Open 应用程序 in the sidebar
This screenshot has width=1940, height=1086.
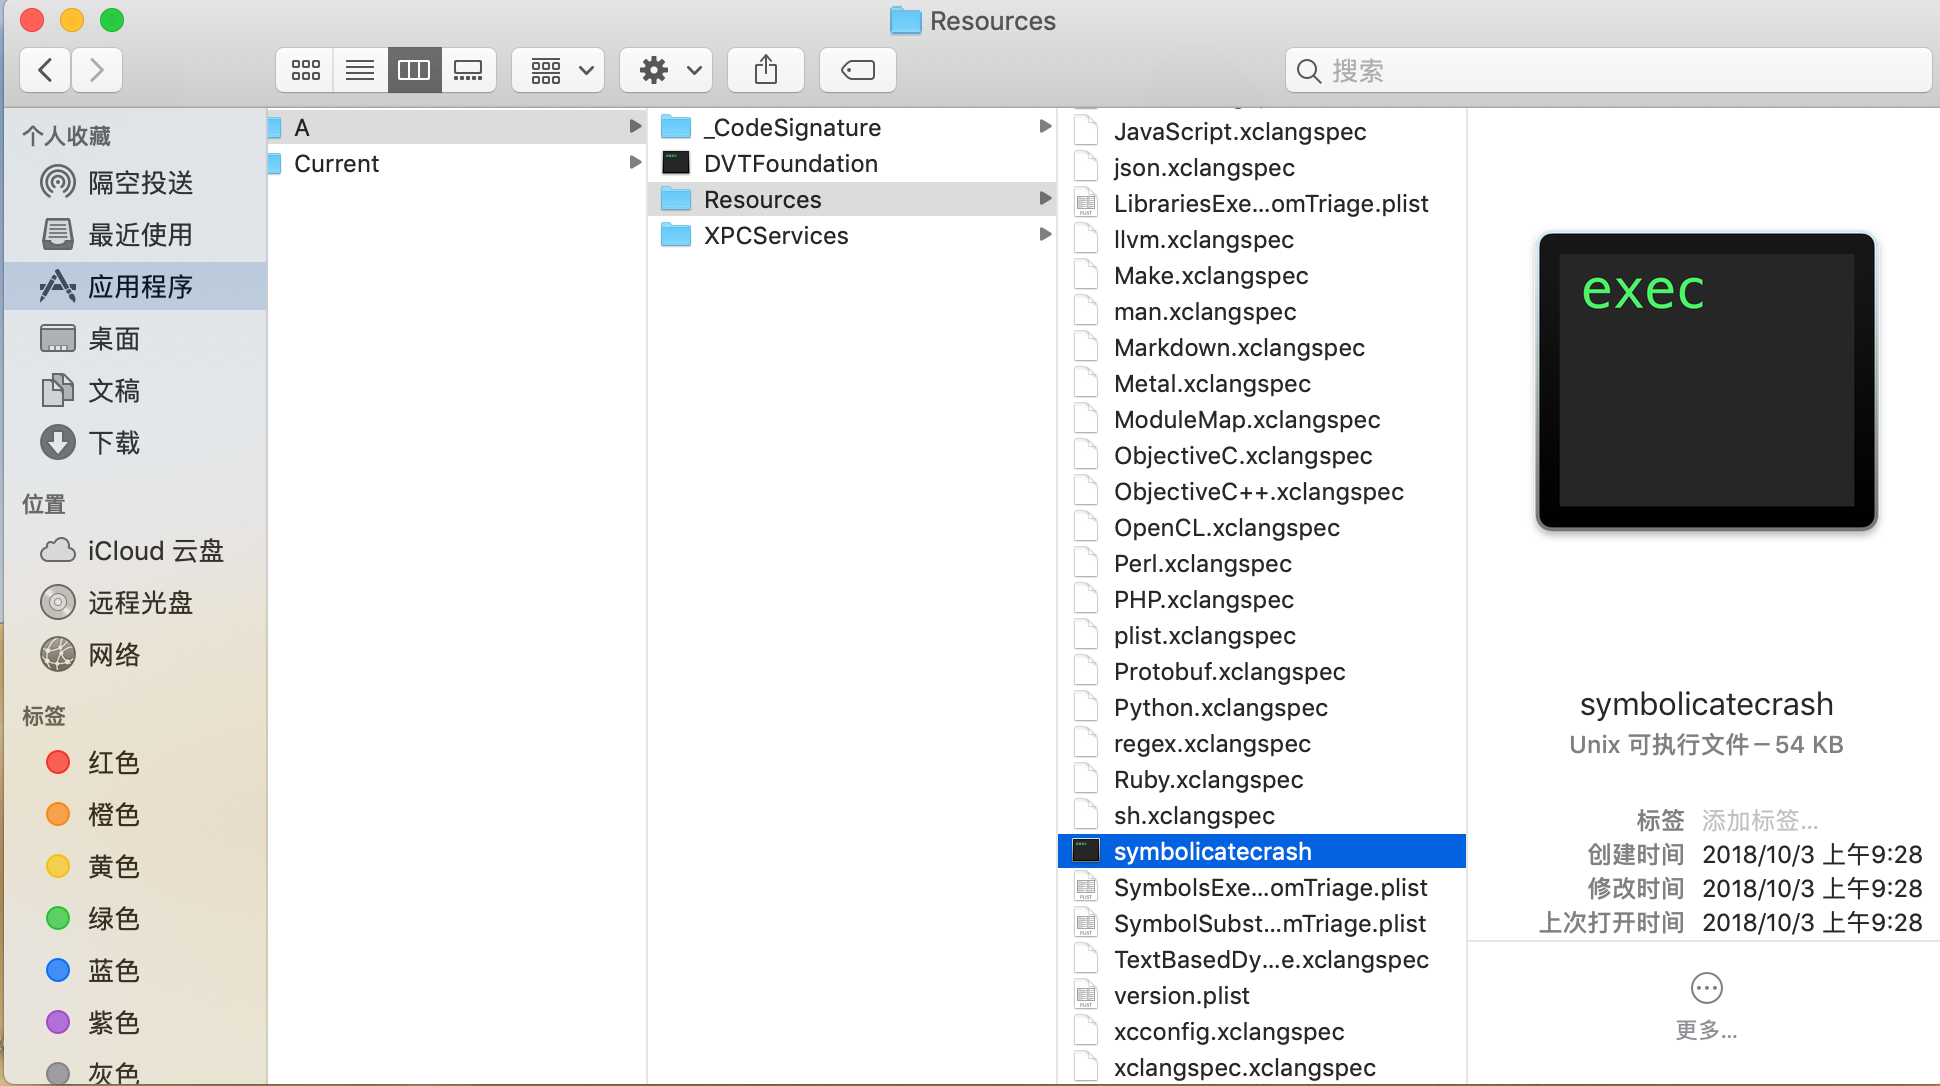[x=135, y=286]
